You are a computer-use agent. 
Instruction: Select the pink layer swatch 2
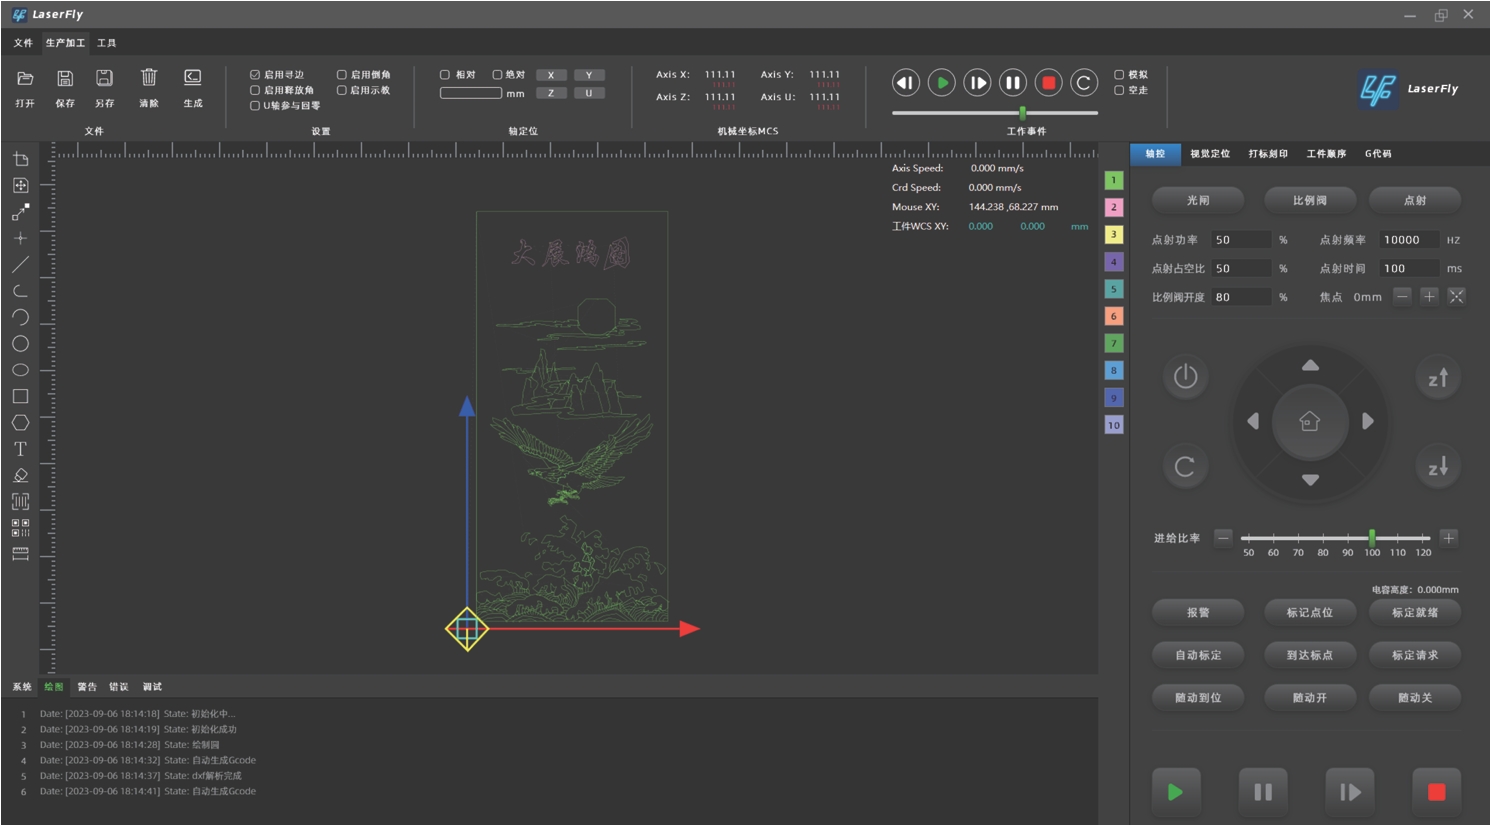click(1113, 208)
